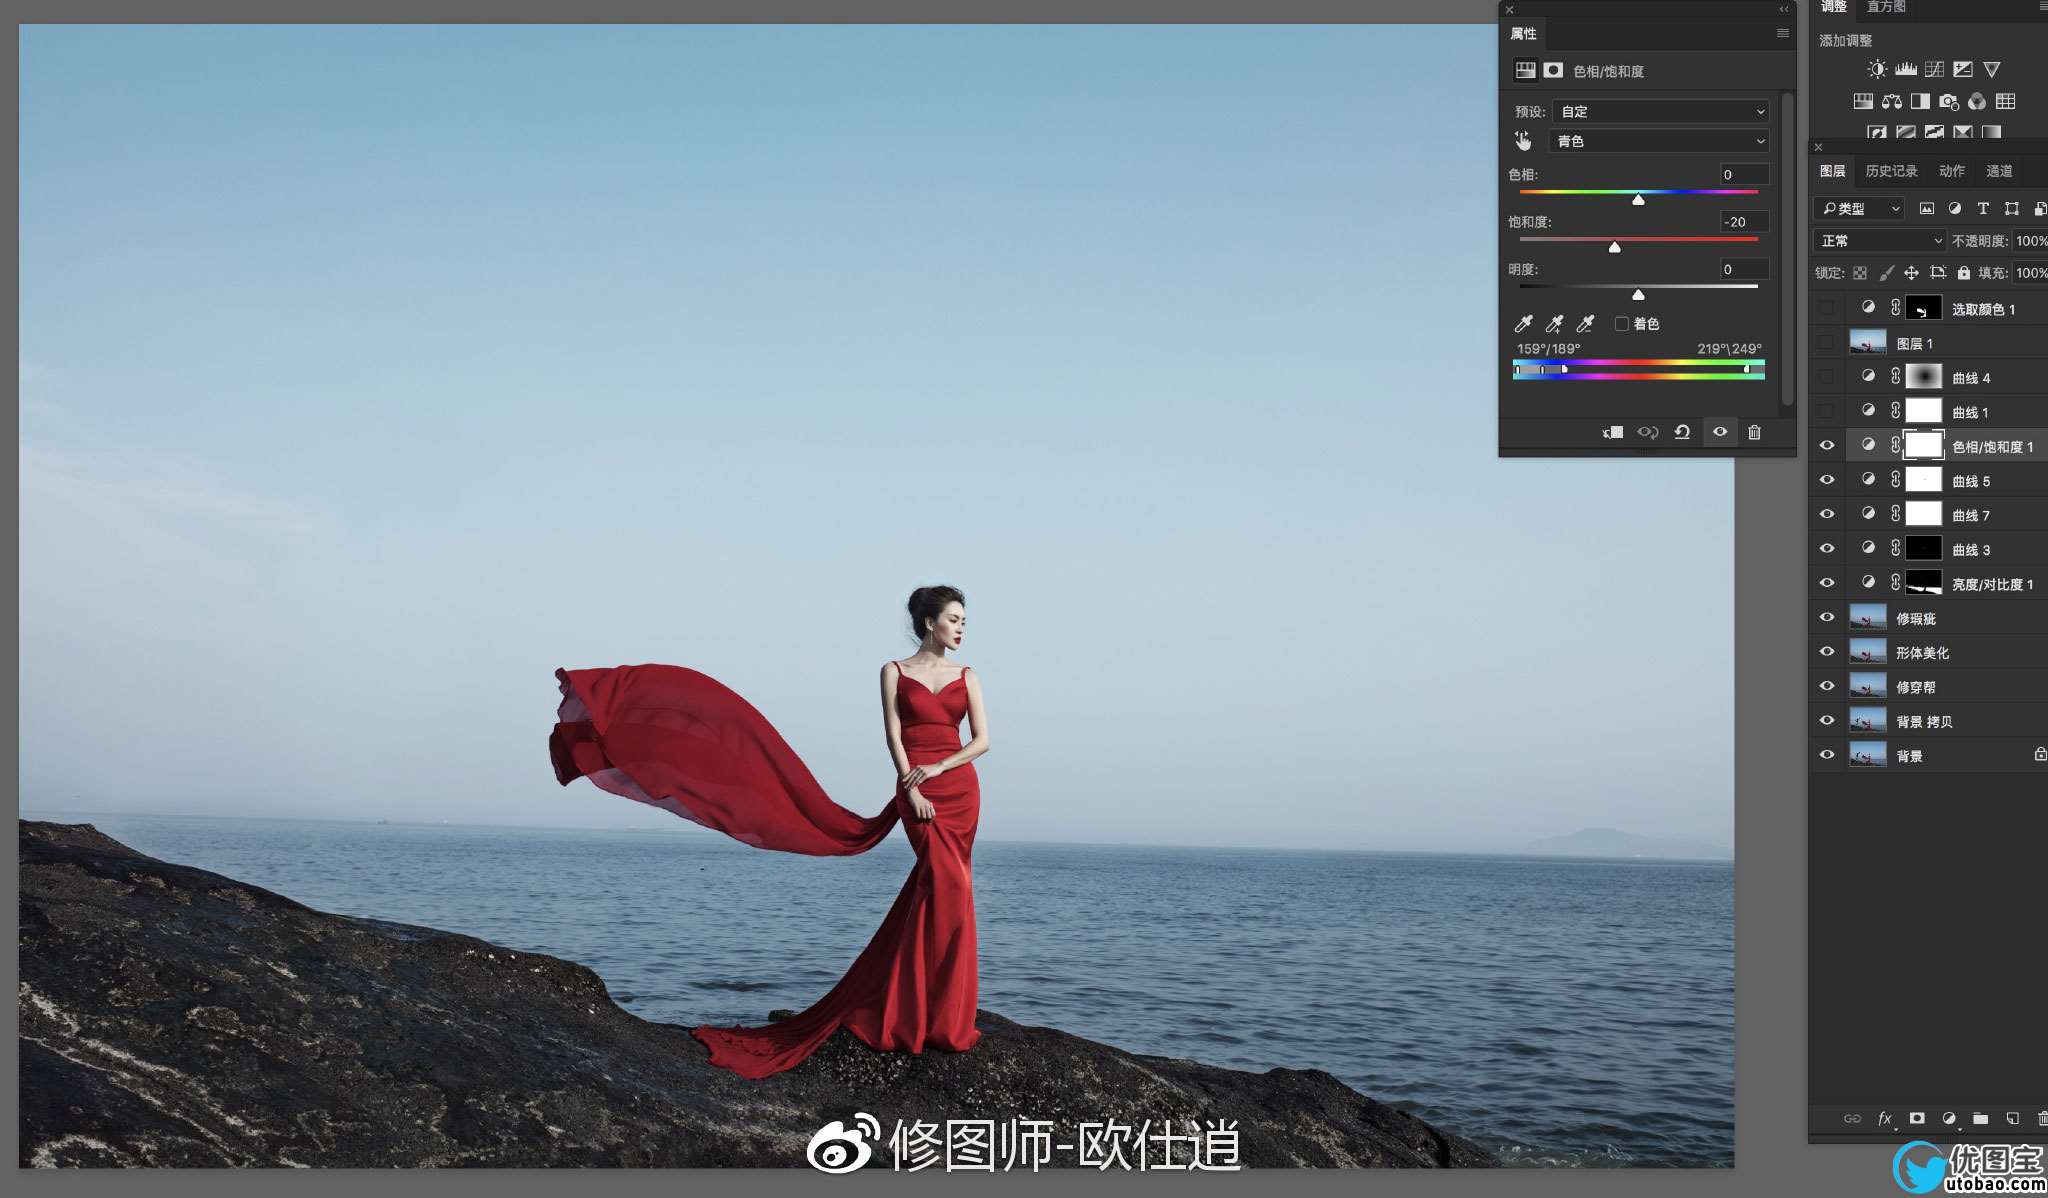Switch to the 通道 channels tab
Image resolution: width=2048 pixels, height=1198 pixels.
1998,171
